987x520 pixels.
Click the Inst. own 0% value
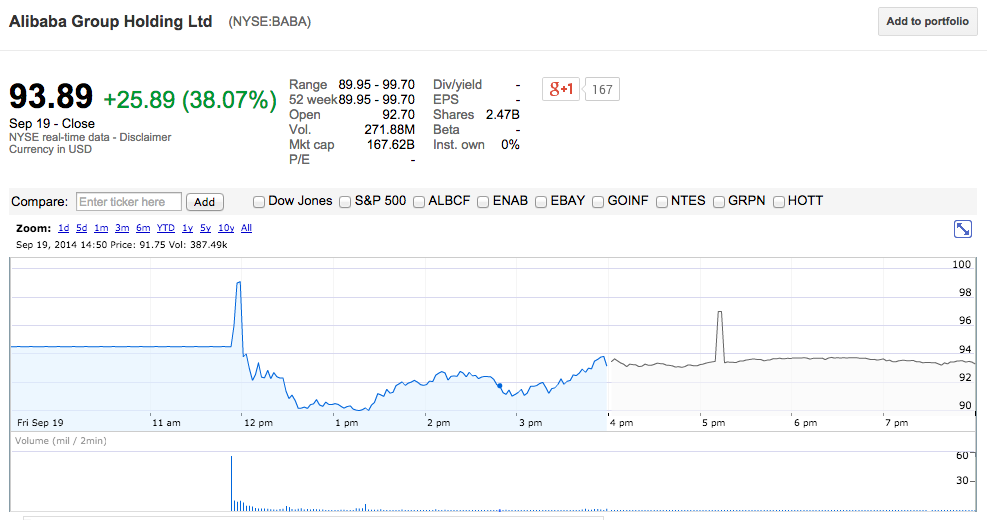[510, 145]
